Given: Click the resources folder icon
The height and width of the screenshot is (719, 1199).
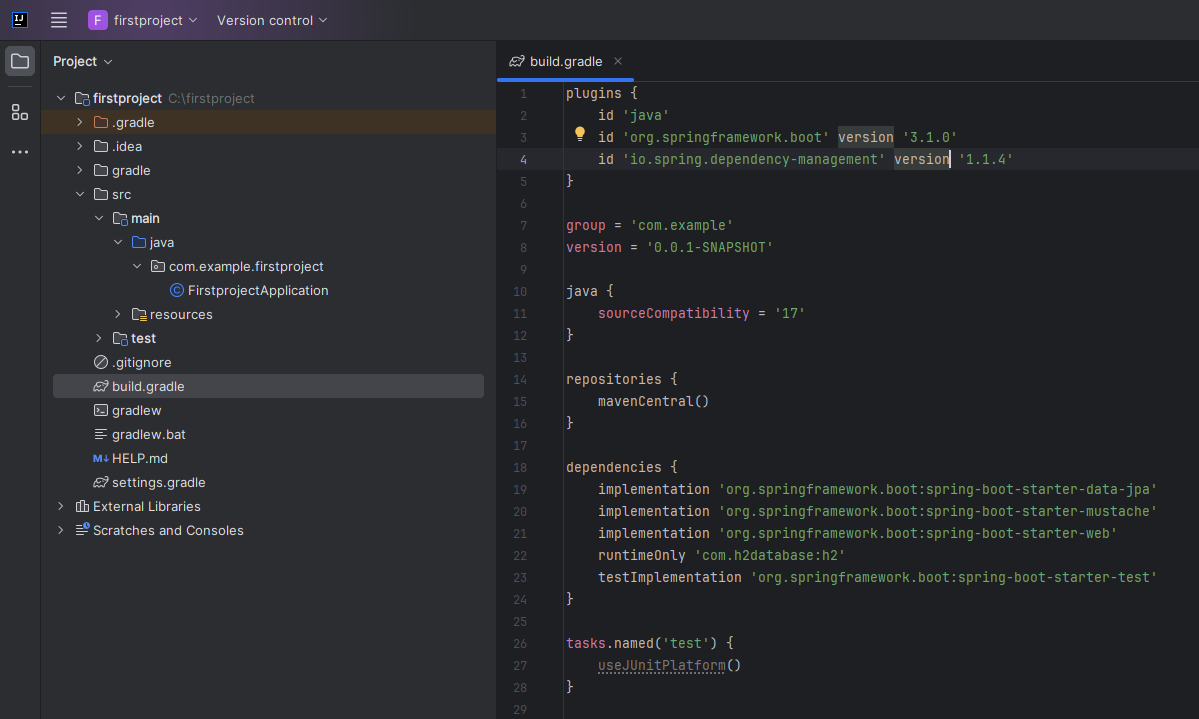Looking at the screenshot, I should click(139, 314).
